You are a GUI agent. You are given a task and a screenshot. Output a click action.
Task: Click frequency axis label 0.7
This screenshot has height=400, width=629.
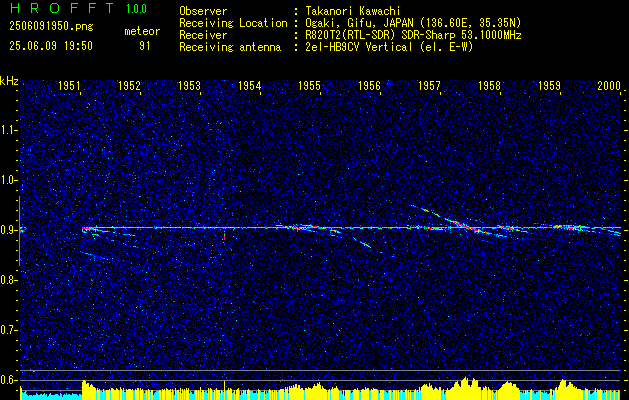coord(7,330)
